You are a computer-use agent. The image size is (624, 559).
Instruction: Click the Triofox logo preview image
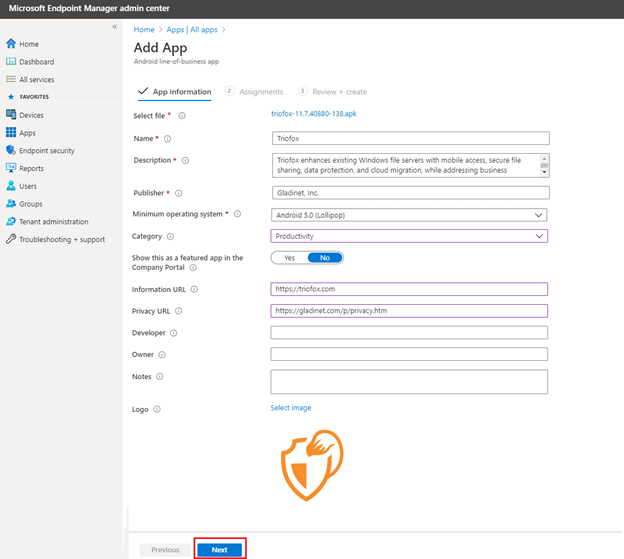(x=312, y=465)
